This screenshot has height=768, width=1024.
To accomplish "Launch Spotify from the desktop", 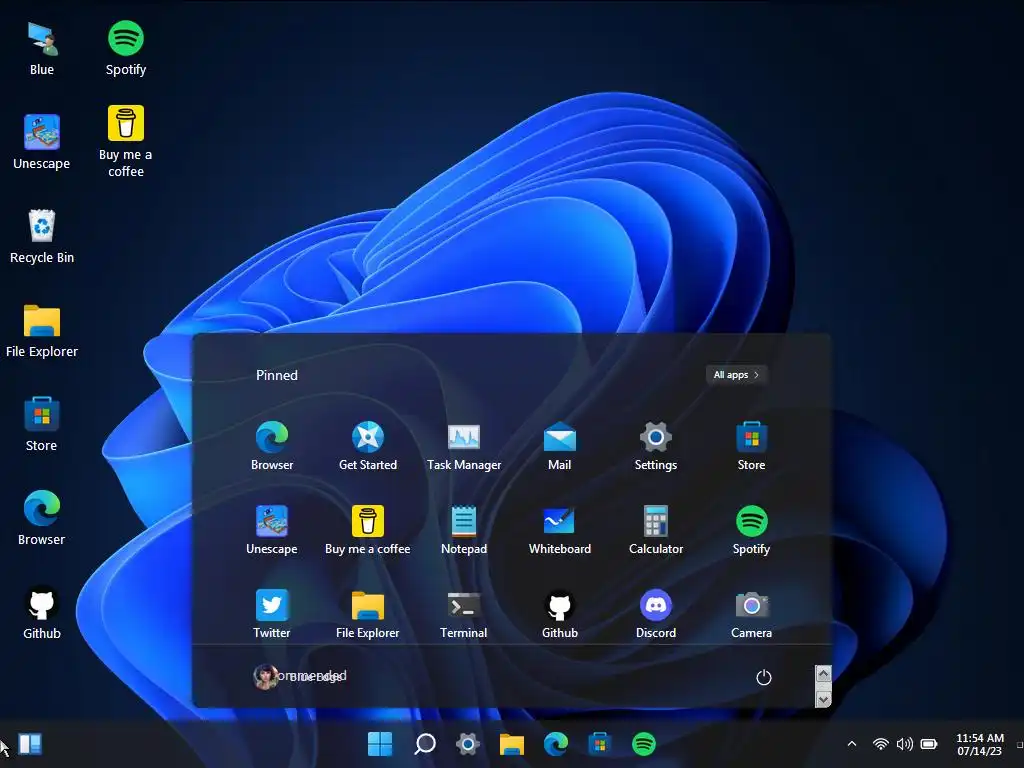I will (126, 49).
